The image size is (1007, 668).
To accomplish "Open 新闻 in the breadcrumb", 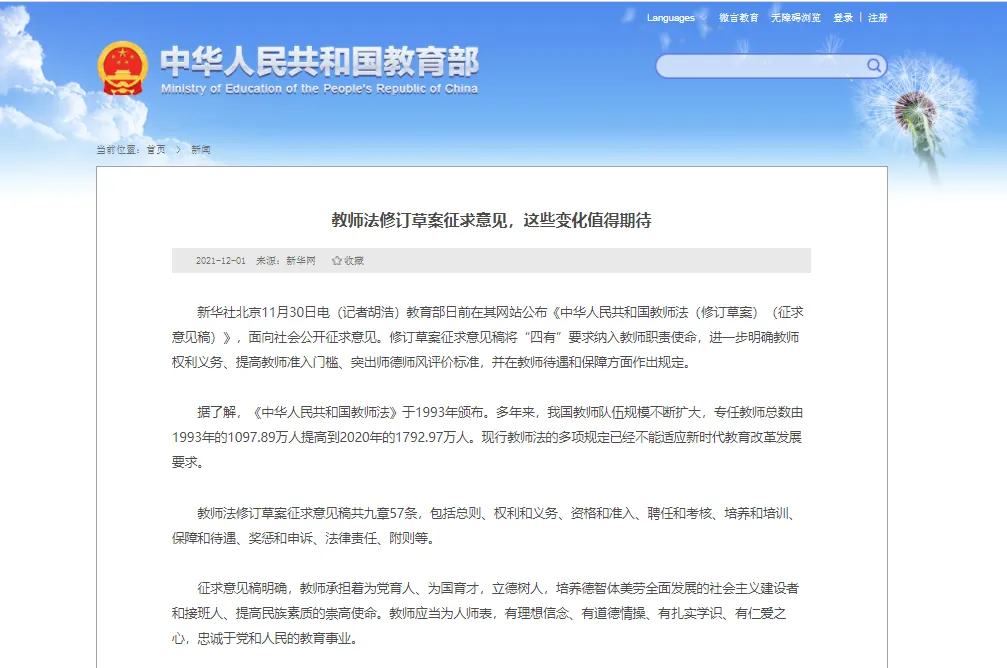I will point(201,150).
